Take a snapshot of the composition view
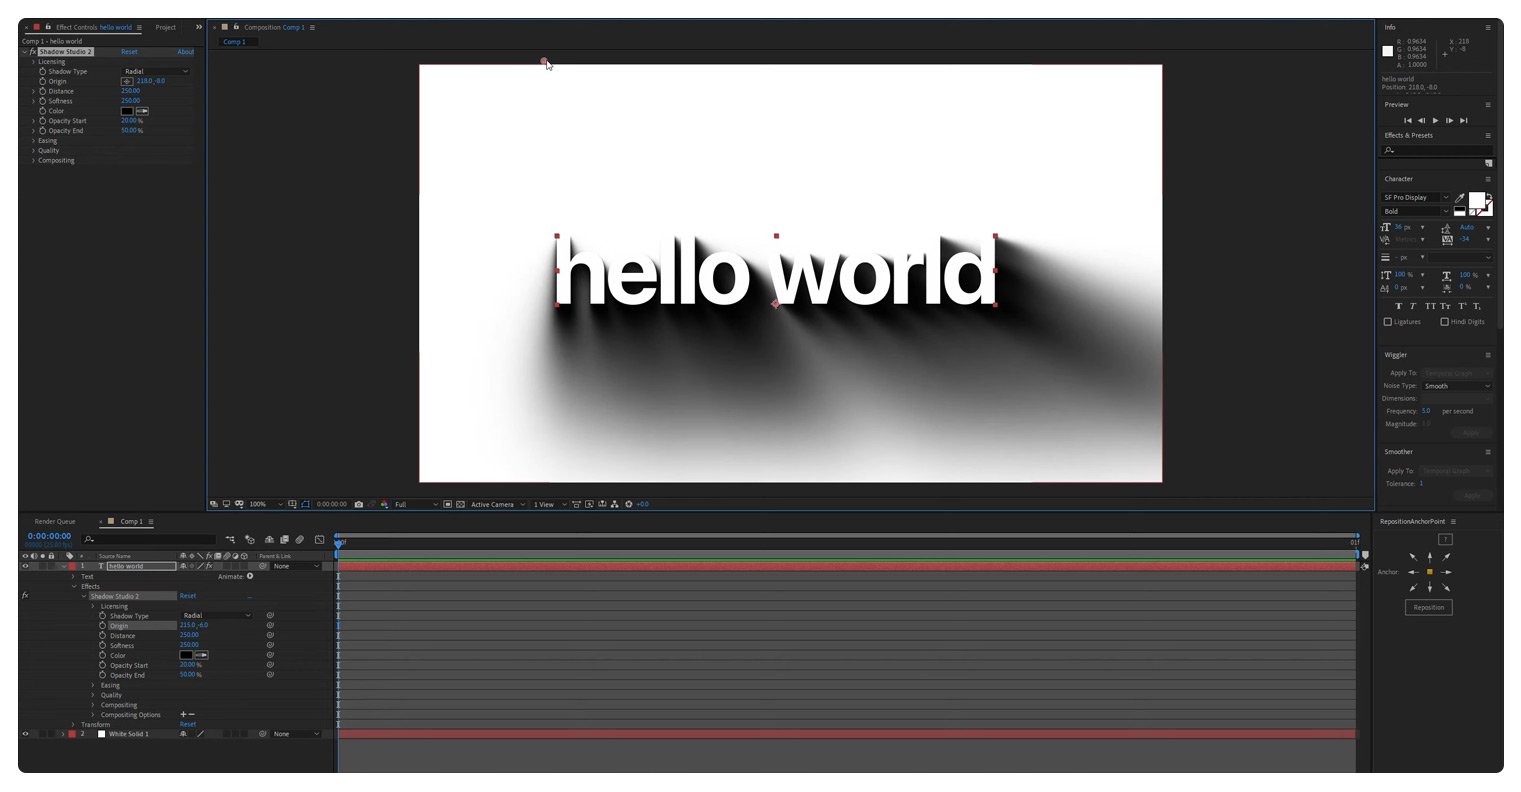Image resolution: width=1521 pixels, height=792 pixels. 358,504
